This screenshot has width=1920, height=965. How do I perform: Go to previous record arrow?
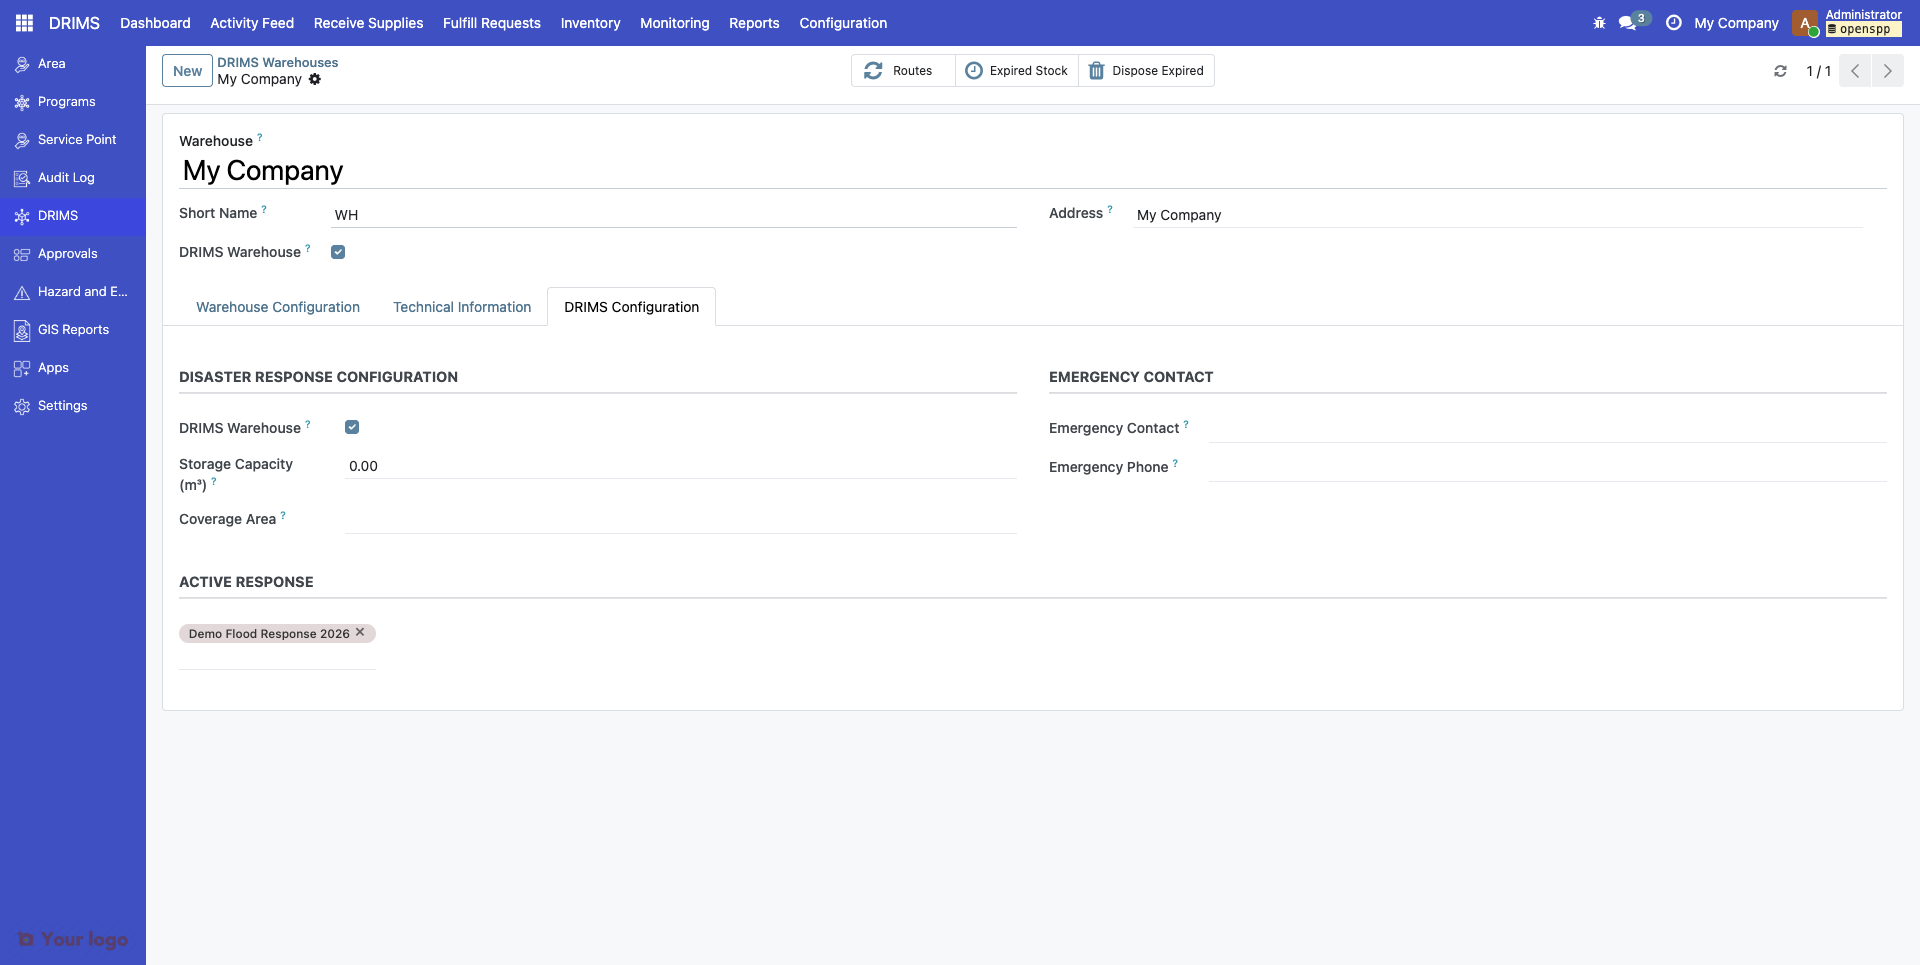[1855, 71]
